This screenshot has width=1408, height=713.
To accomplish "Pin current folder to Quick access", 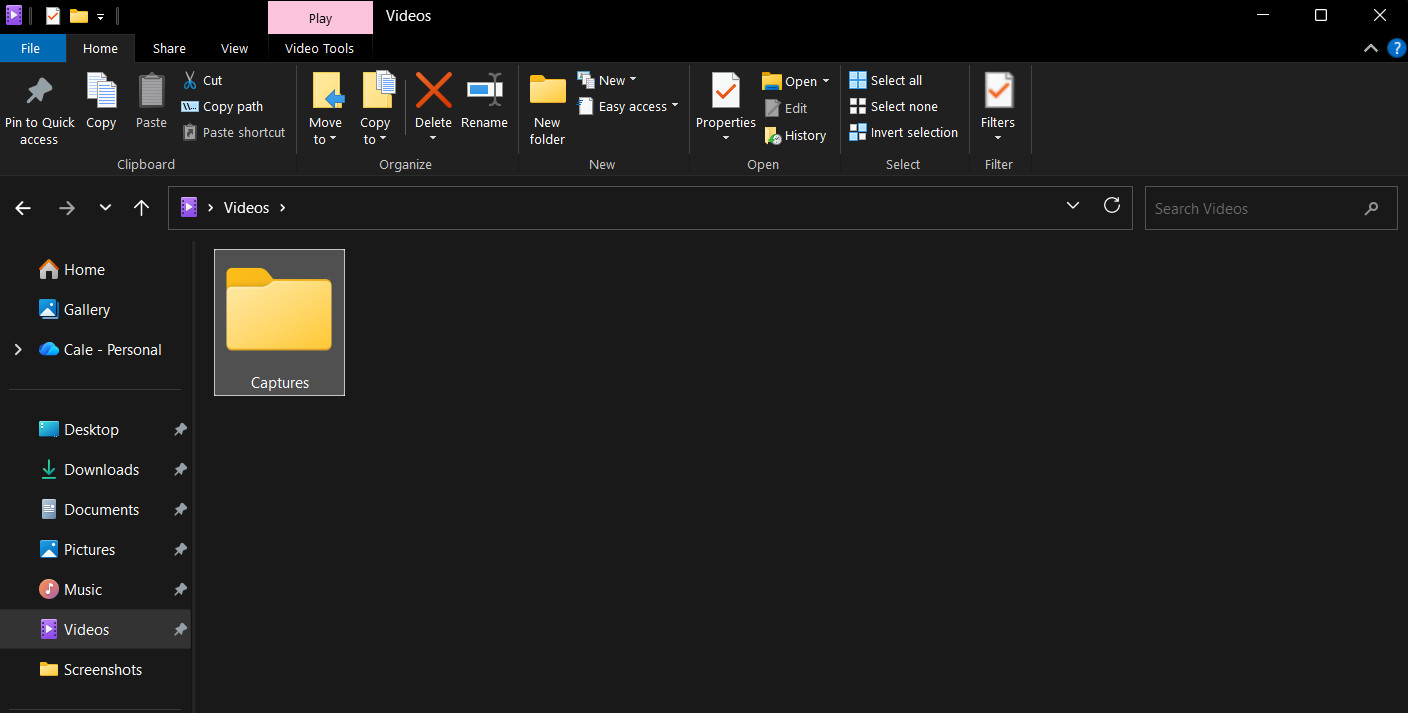I will [x=39, y=105].
